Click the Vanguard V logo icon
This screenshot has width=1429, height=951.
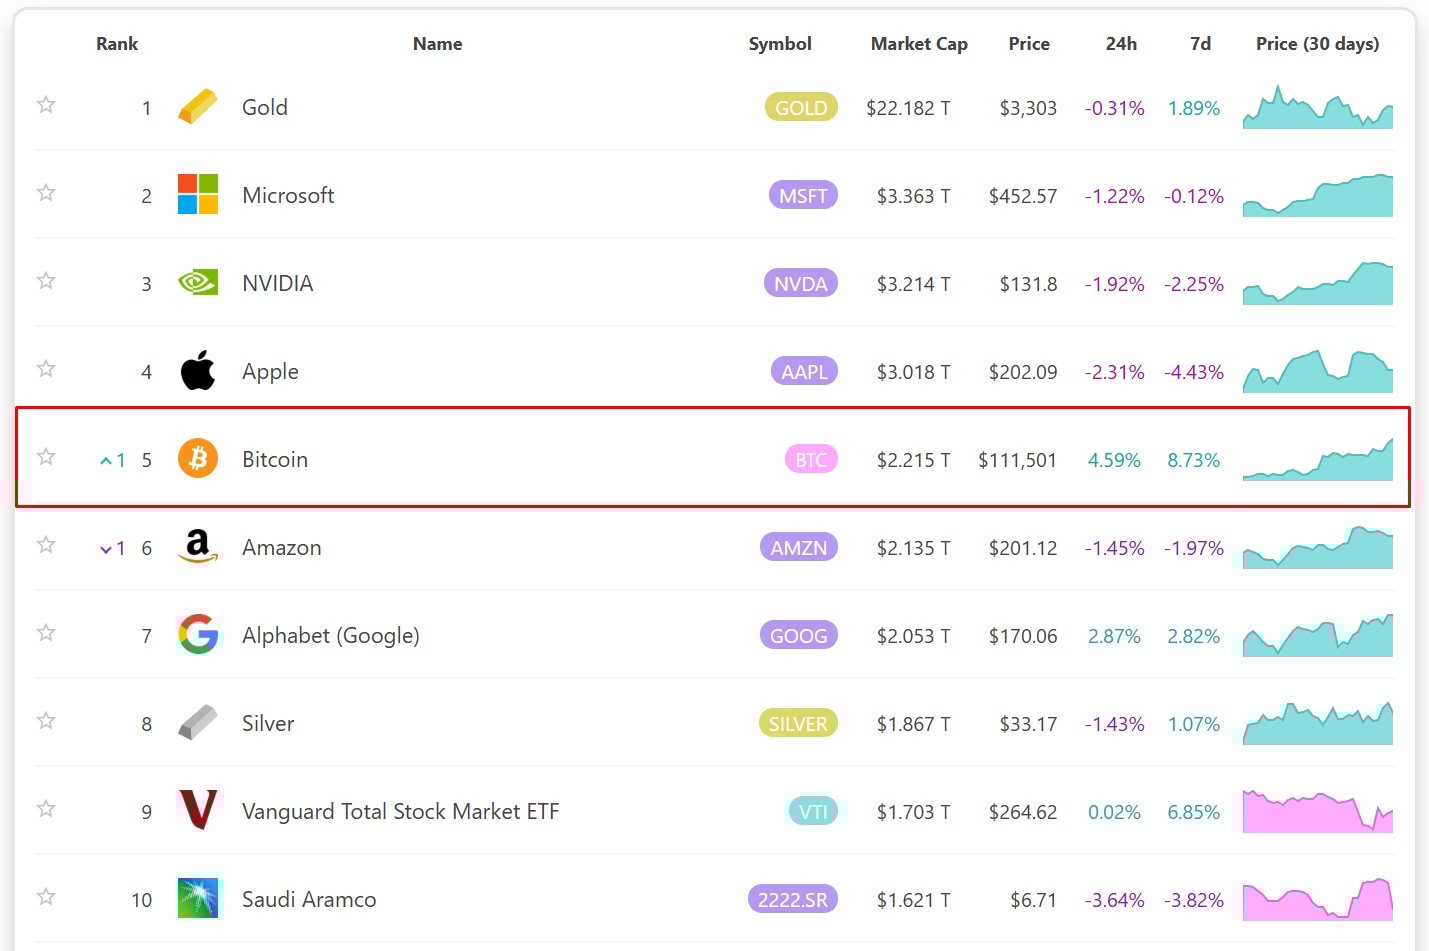pyautogui.click(x=197, y=810)
